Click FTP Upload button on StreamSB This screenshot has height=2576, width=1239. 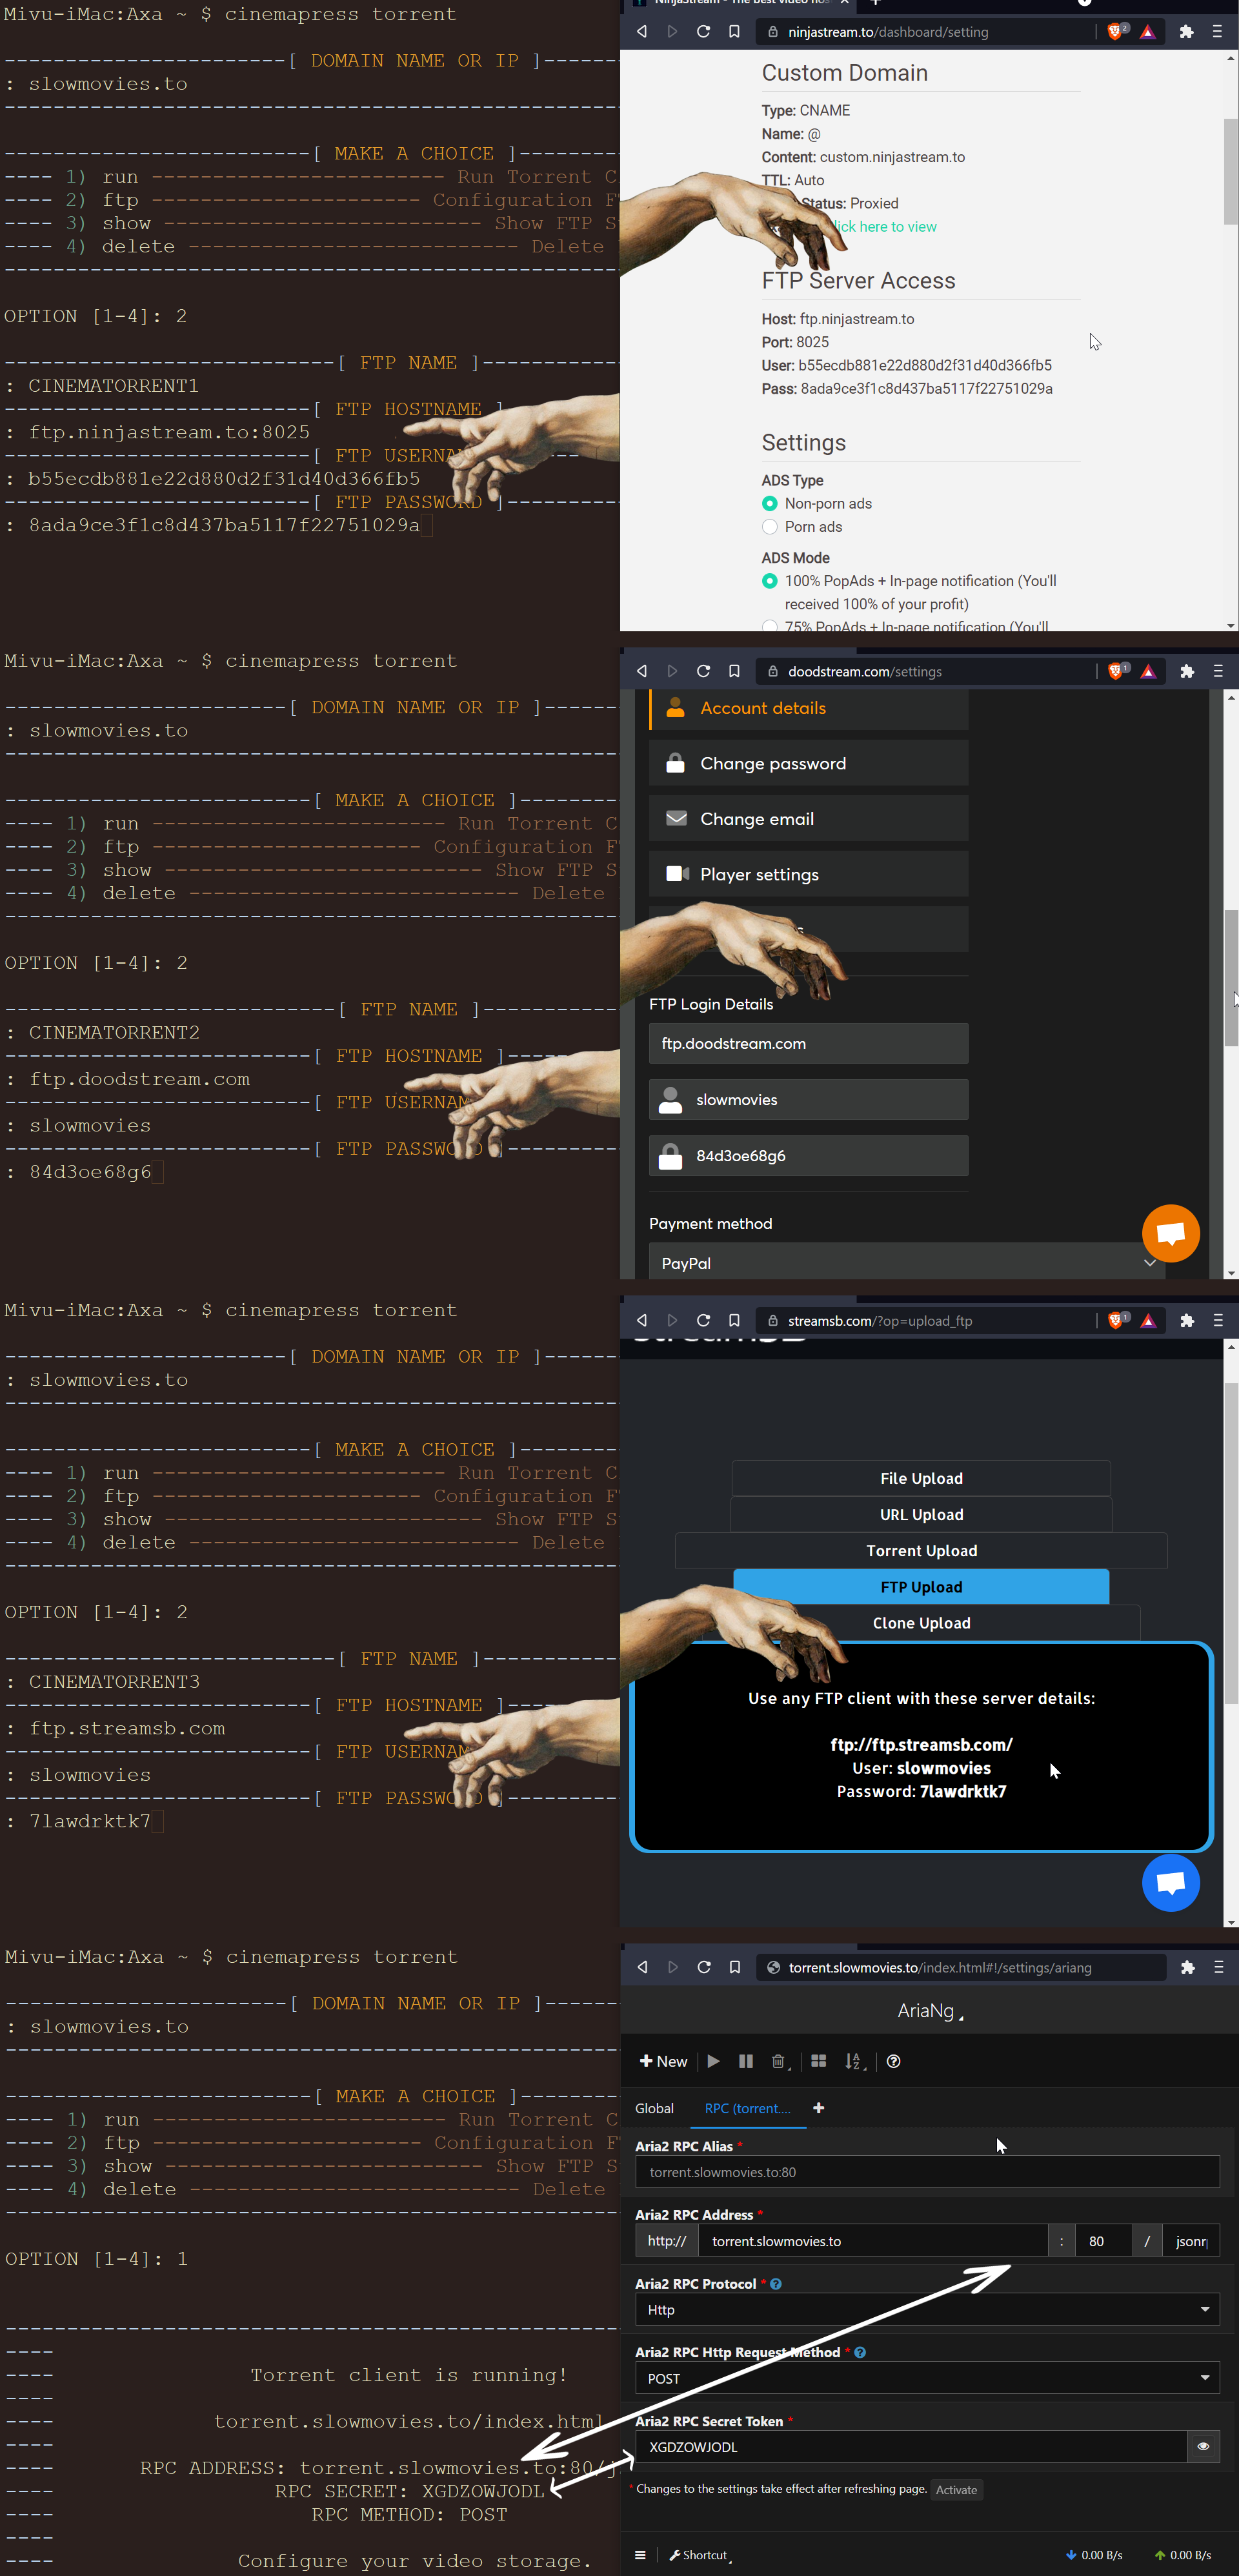(921, 1587)
